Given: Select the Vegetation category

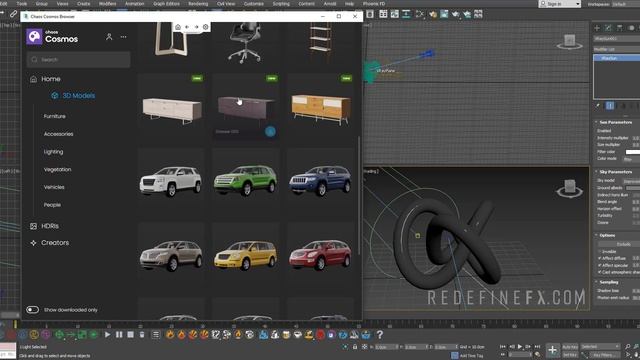Looking at the screenshot, I should [x=58, y=169].
